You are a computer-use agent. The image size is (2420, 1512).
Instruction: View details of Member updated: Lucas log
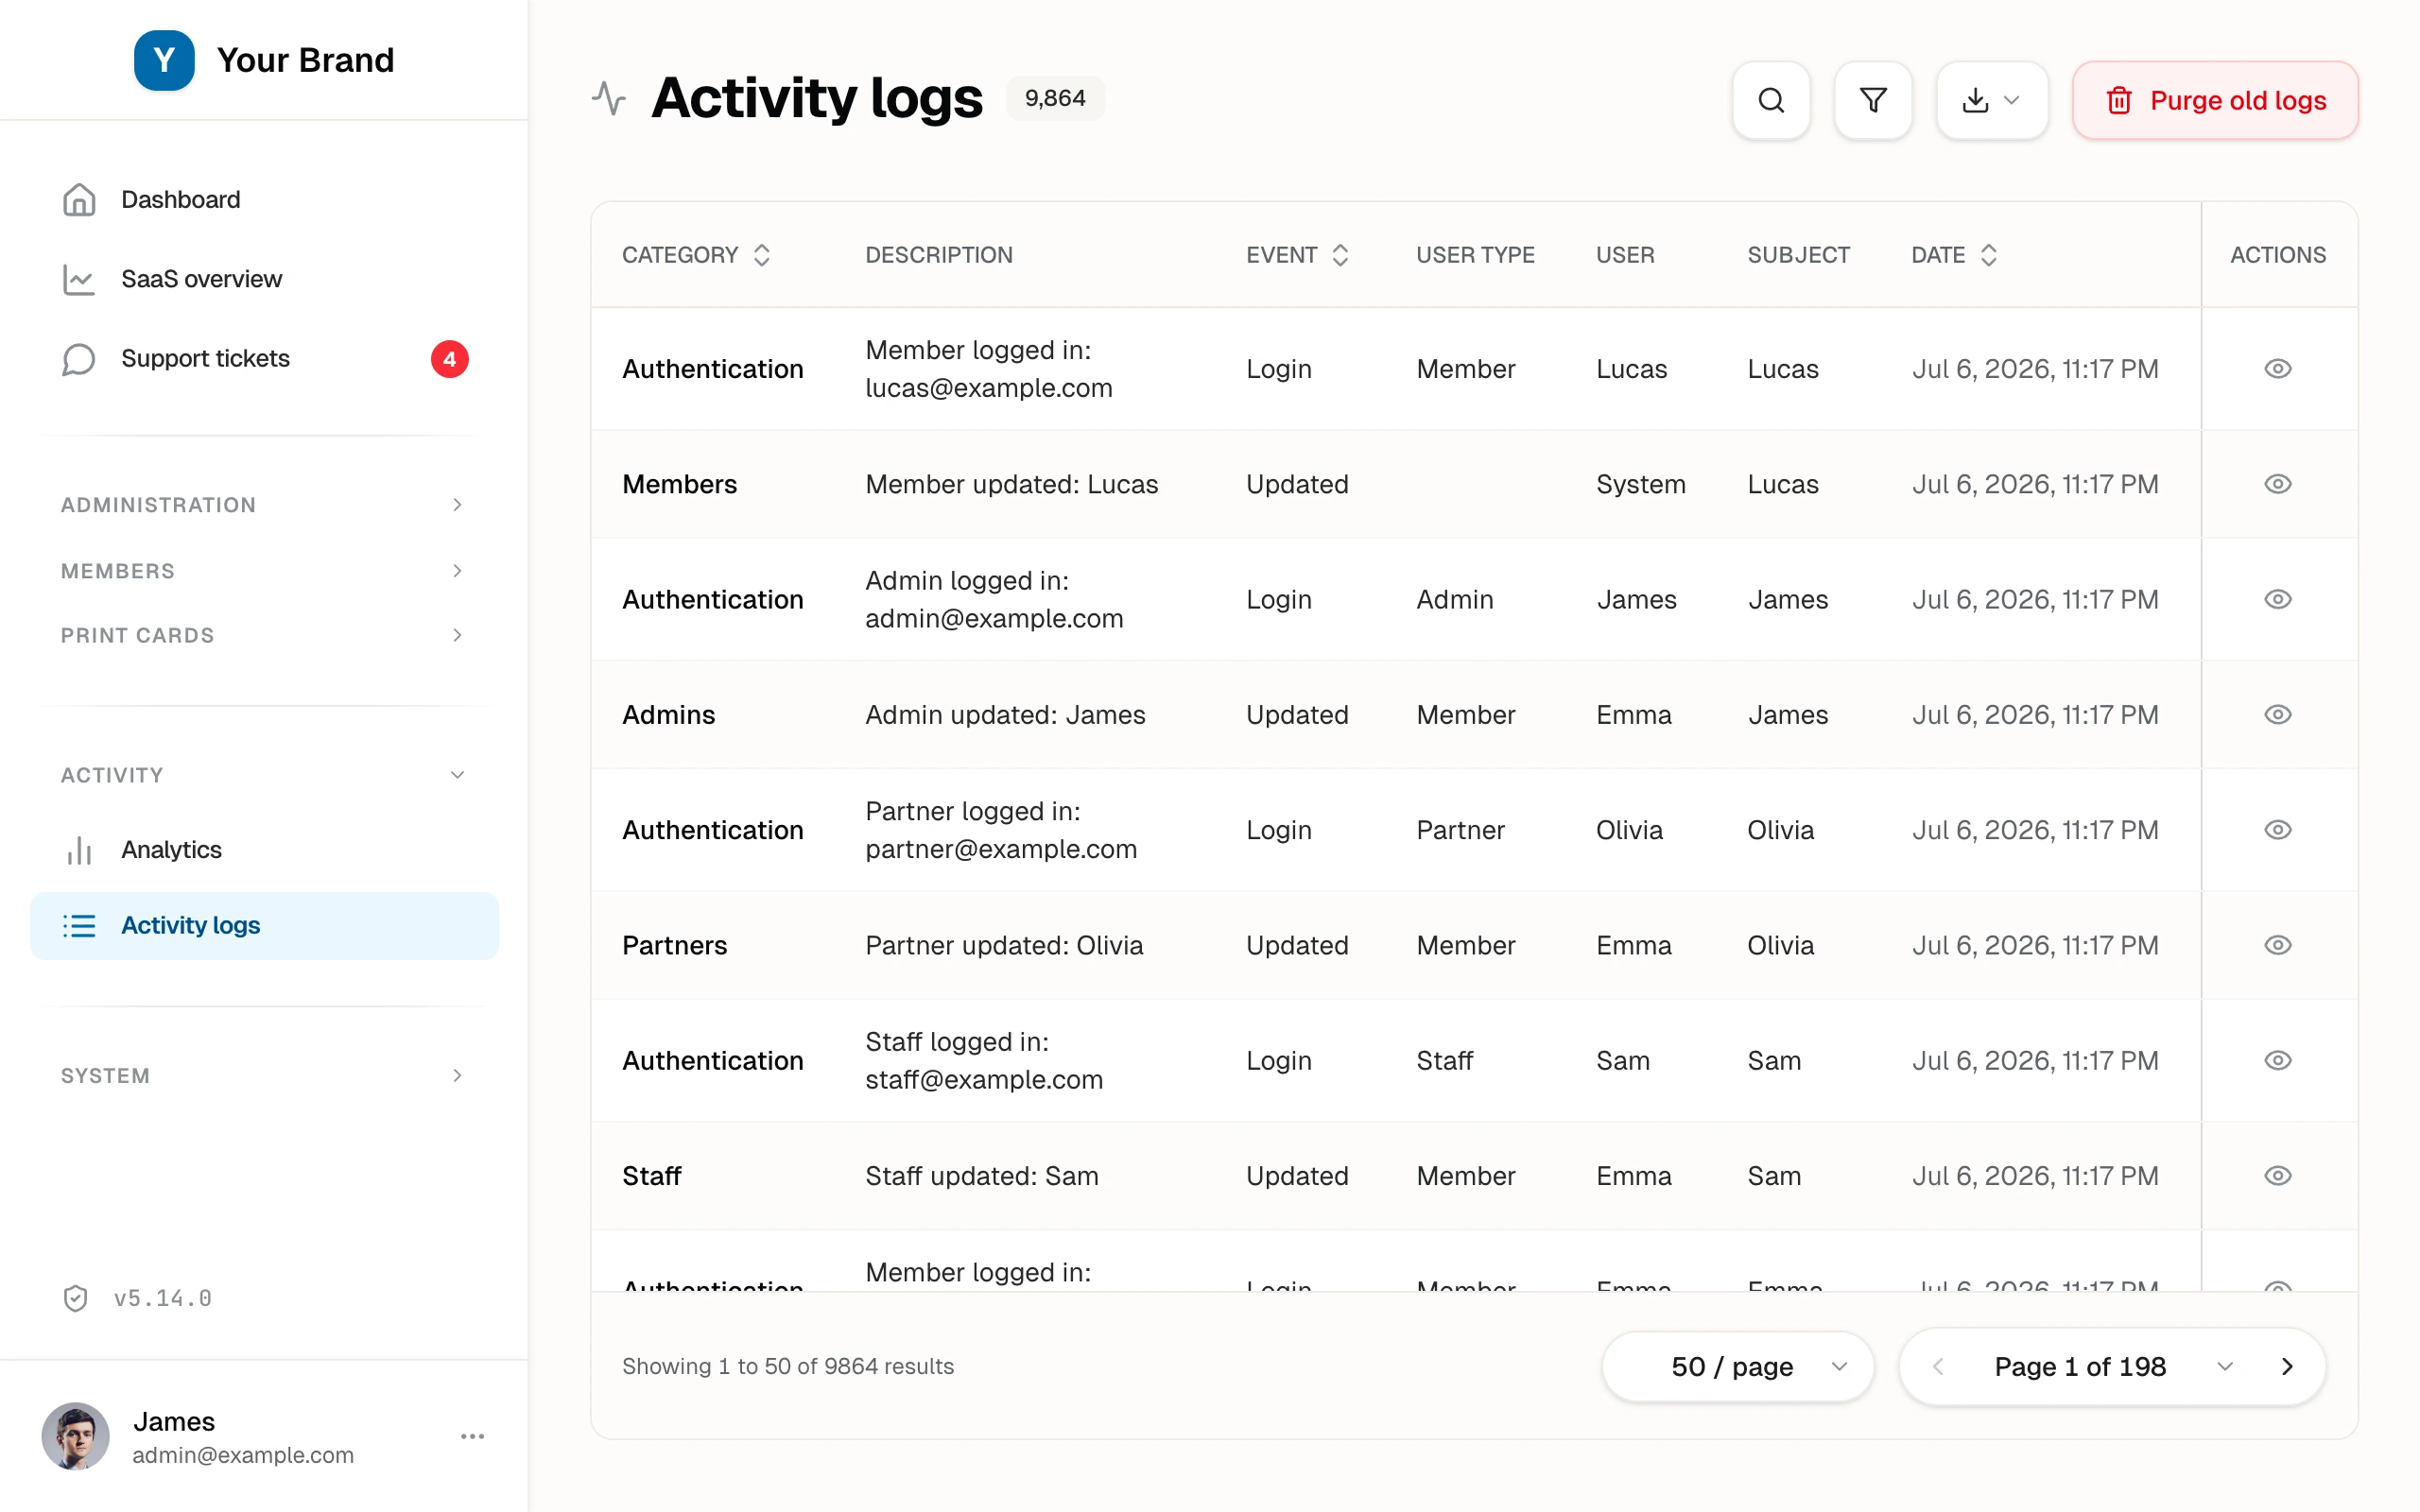(2278, 484)
